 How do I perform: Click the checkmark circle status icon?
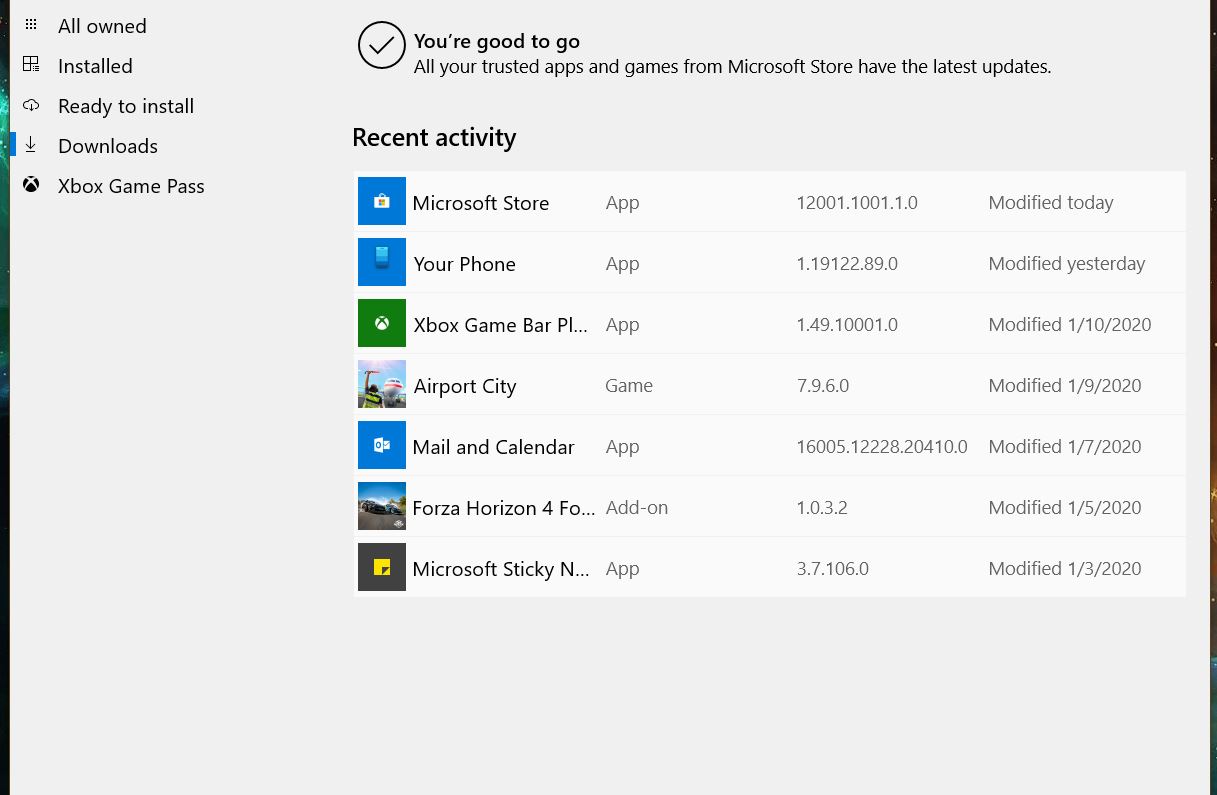click(x=381, y=46)
